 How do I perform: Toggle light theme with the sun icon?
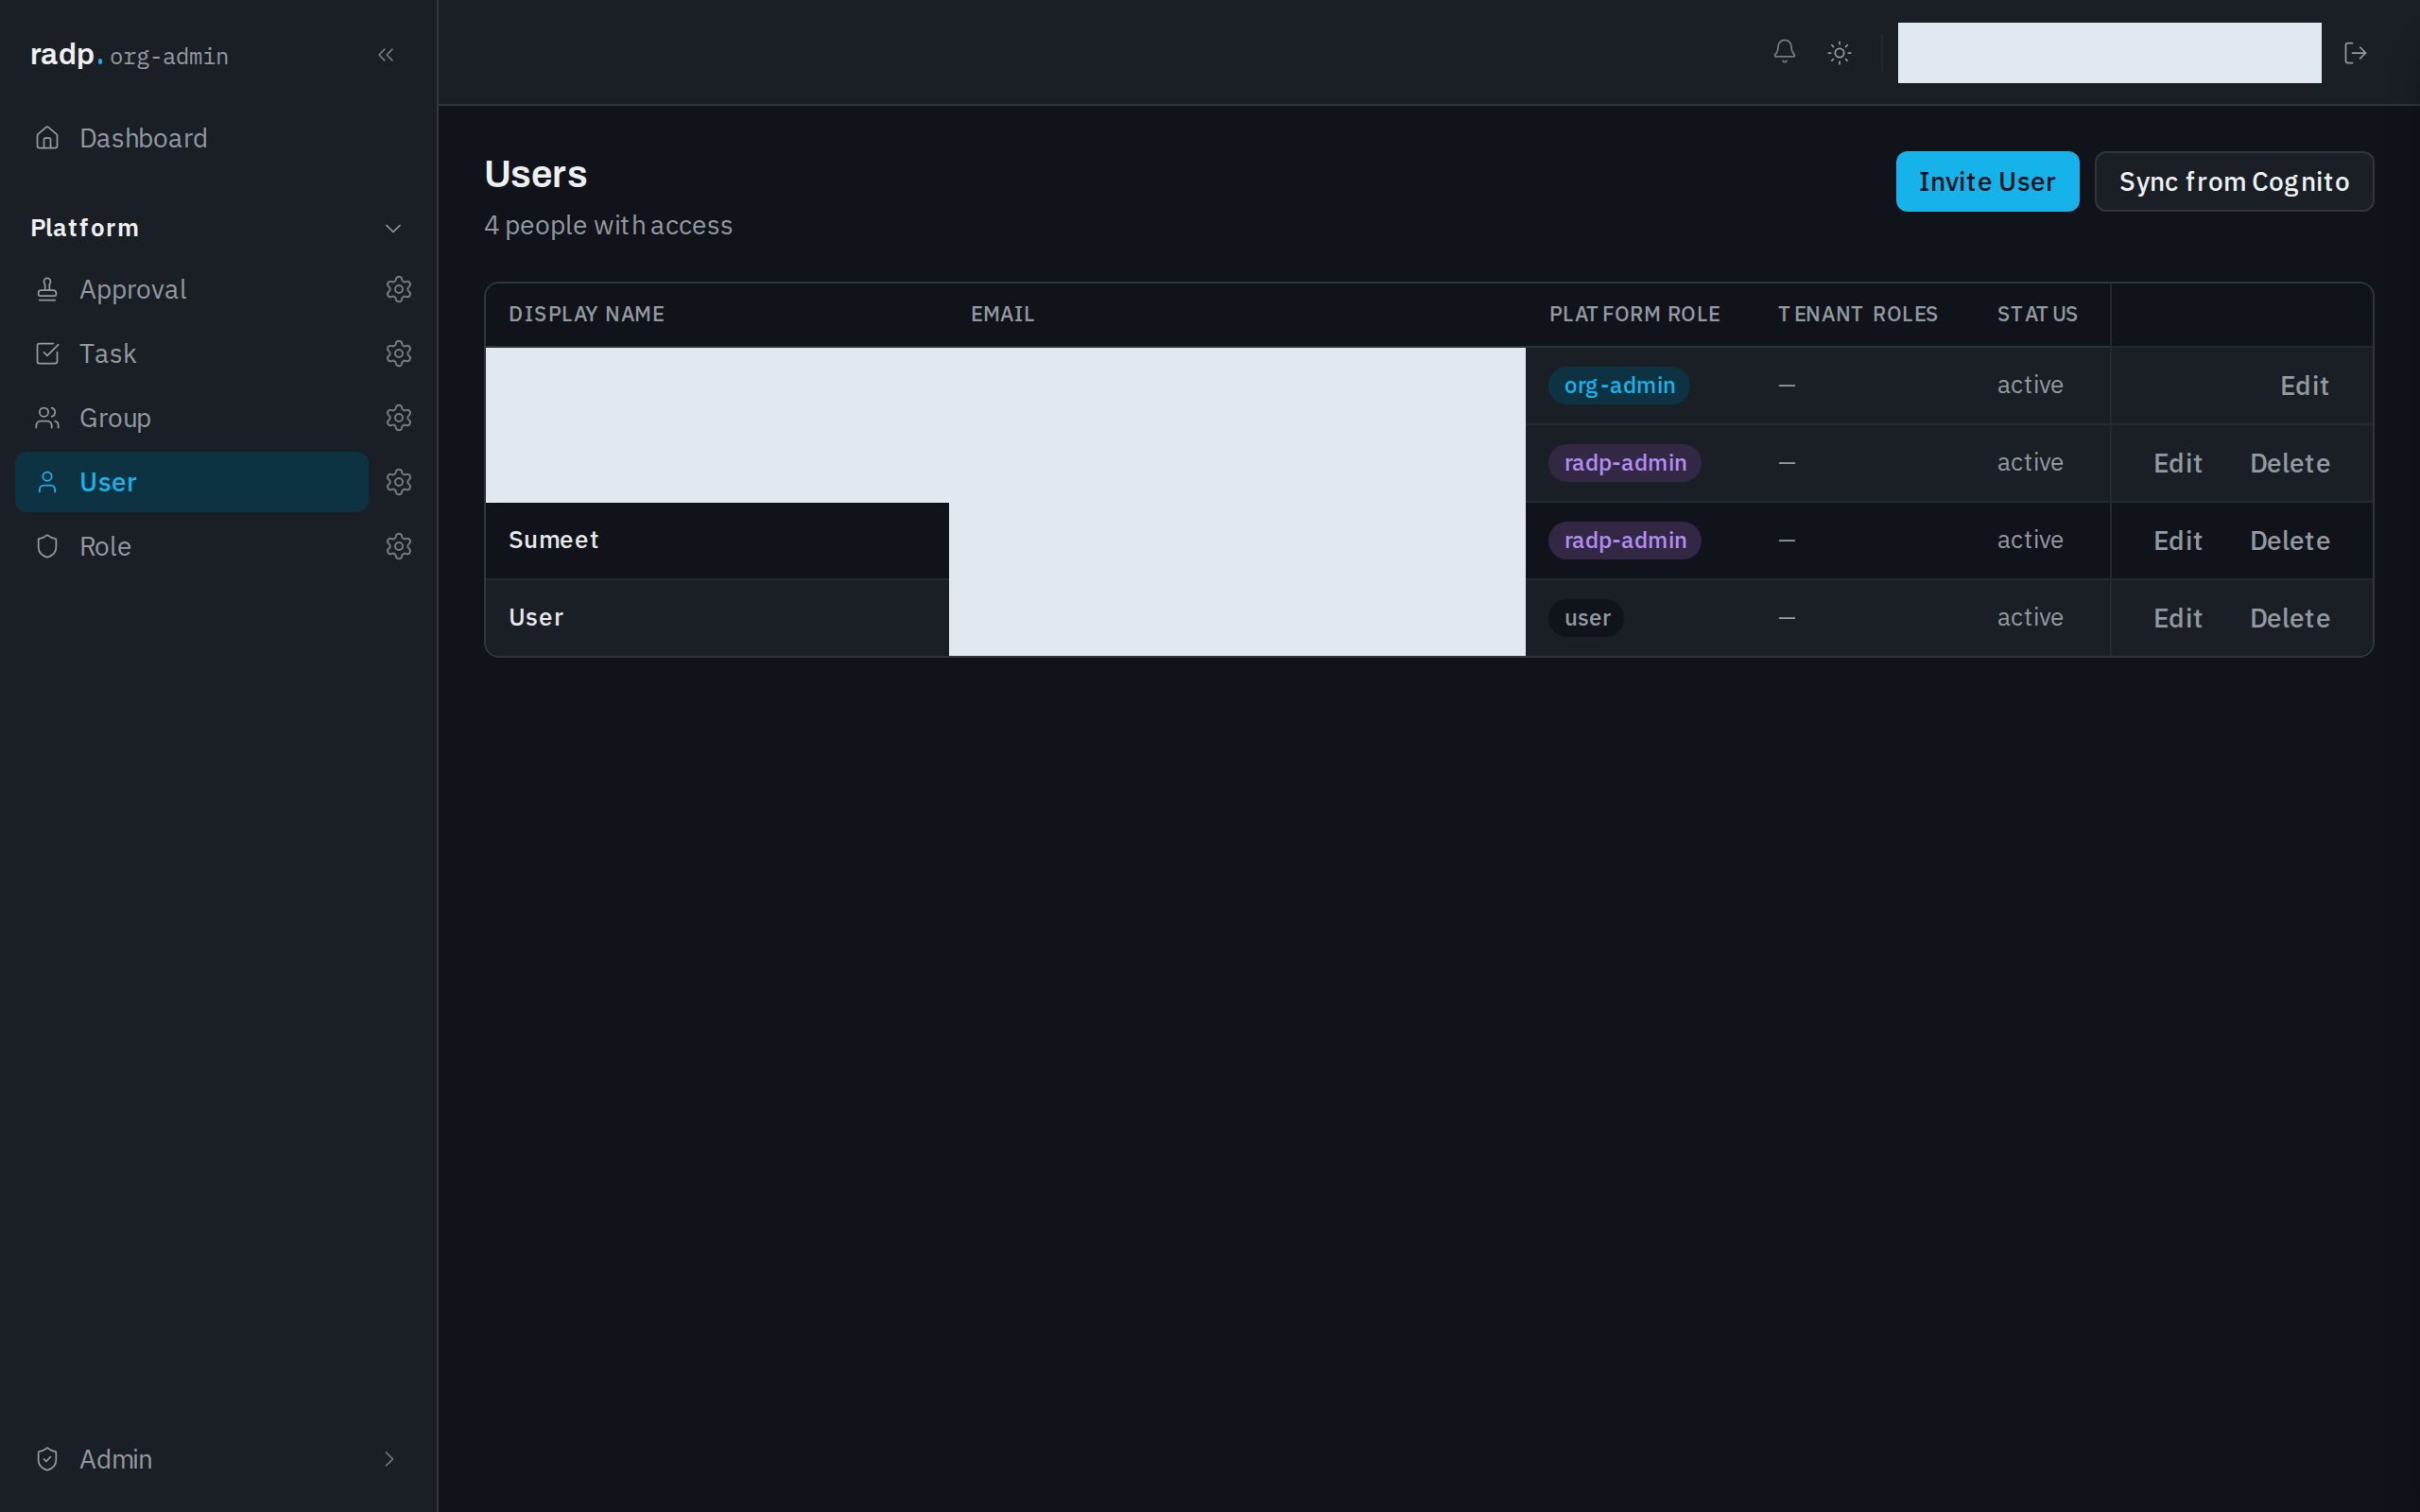click(1839, 53)
